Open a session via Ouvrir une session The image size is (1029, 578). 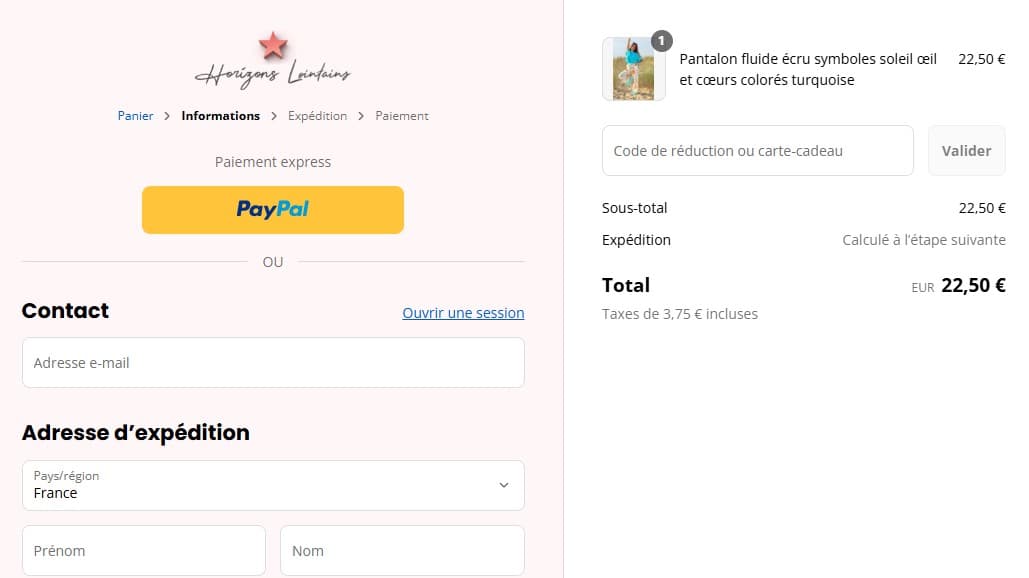[x=463, y=313]
